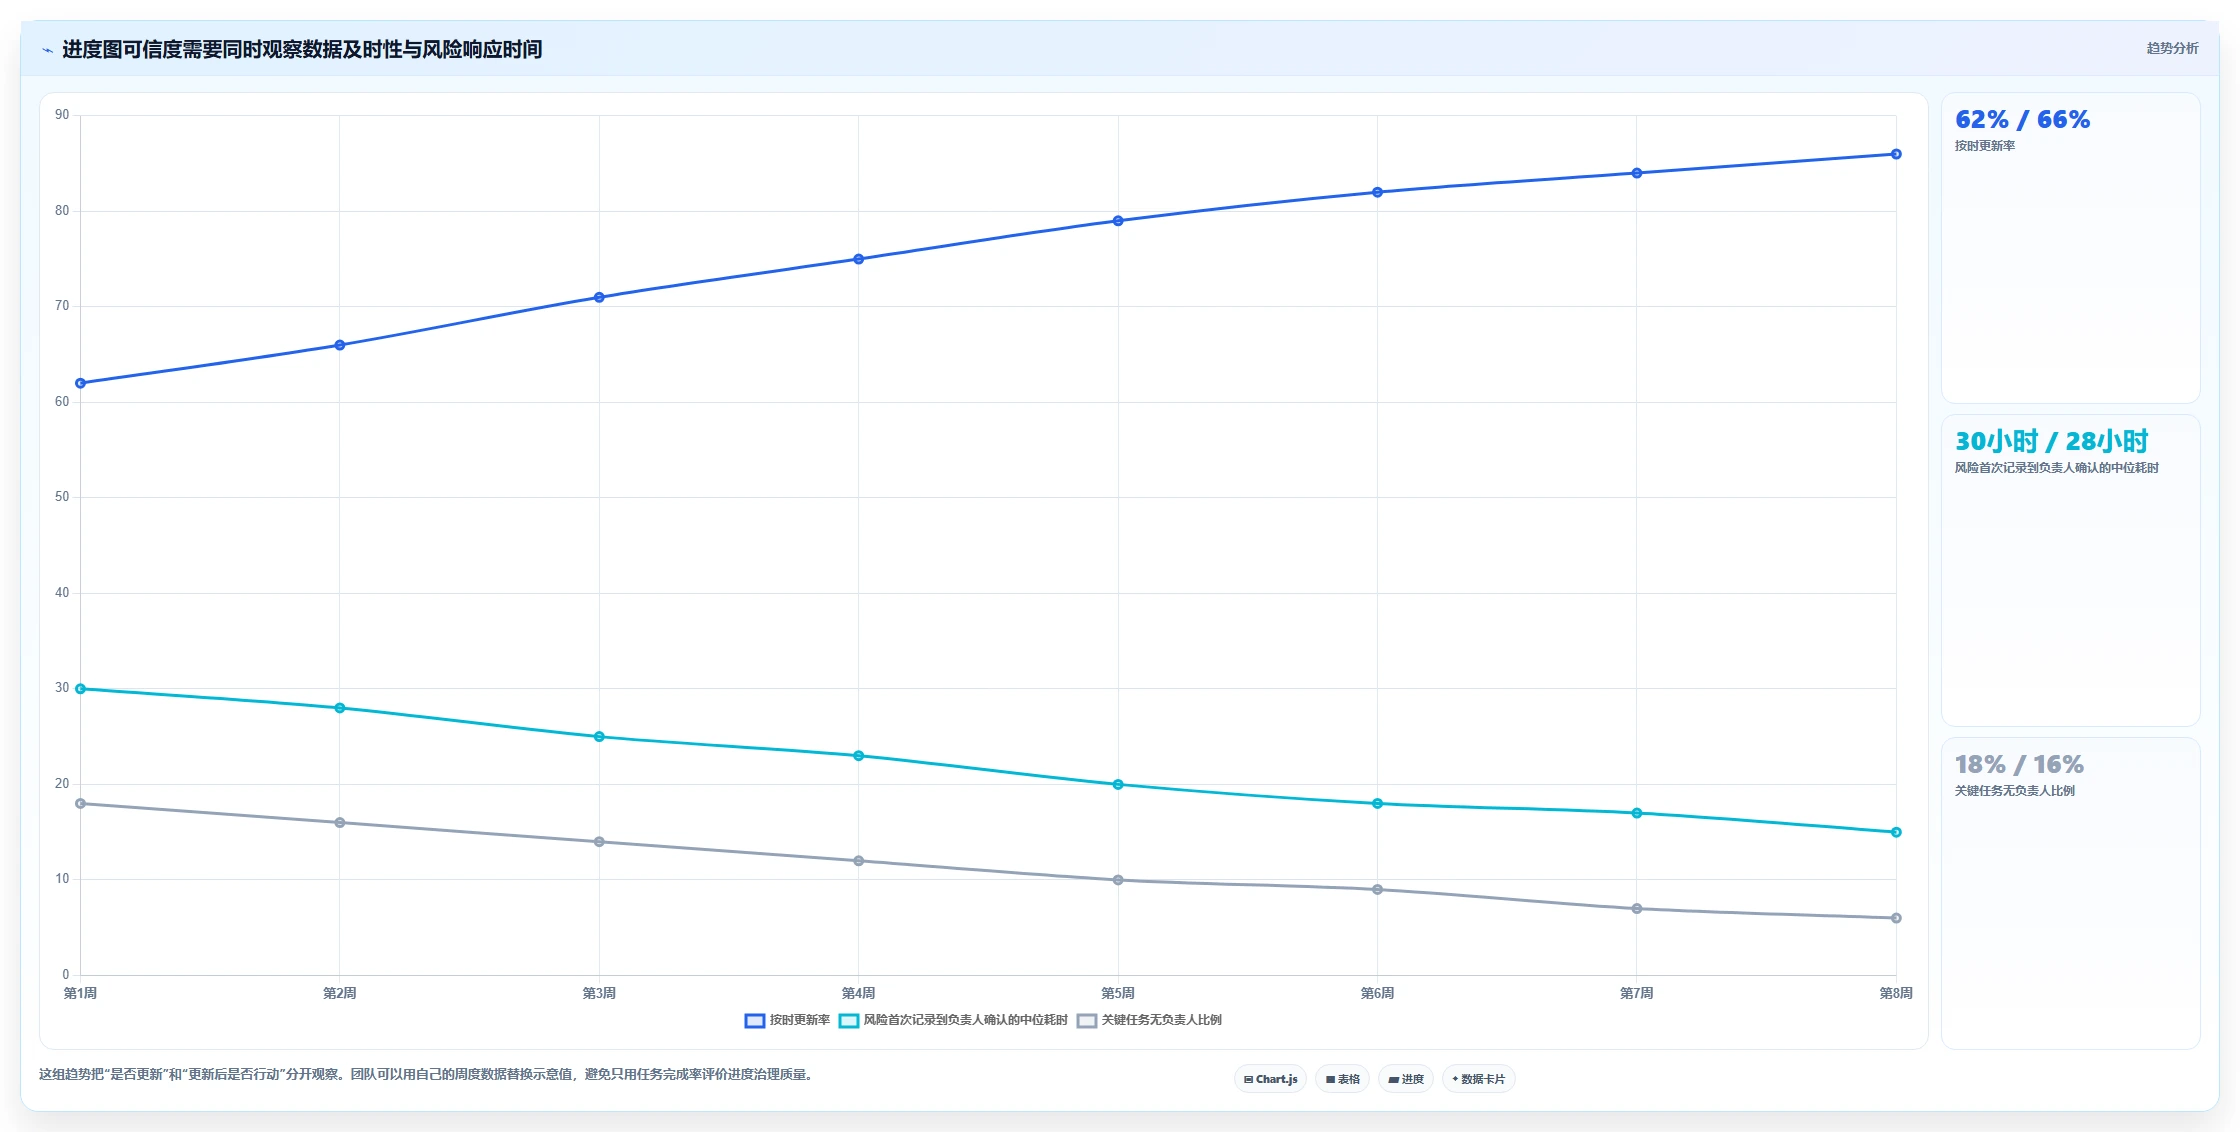
Task: Click the 第6周 x-axis label
Action: coord(1377,993)
